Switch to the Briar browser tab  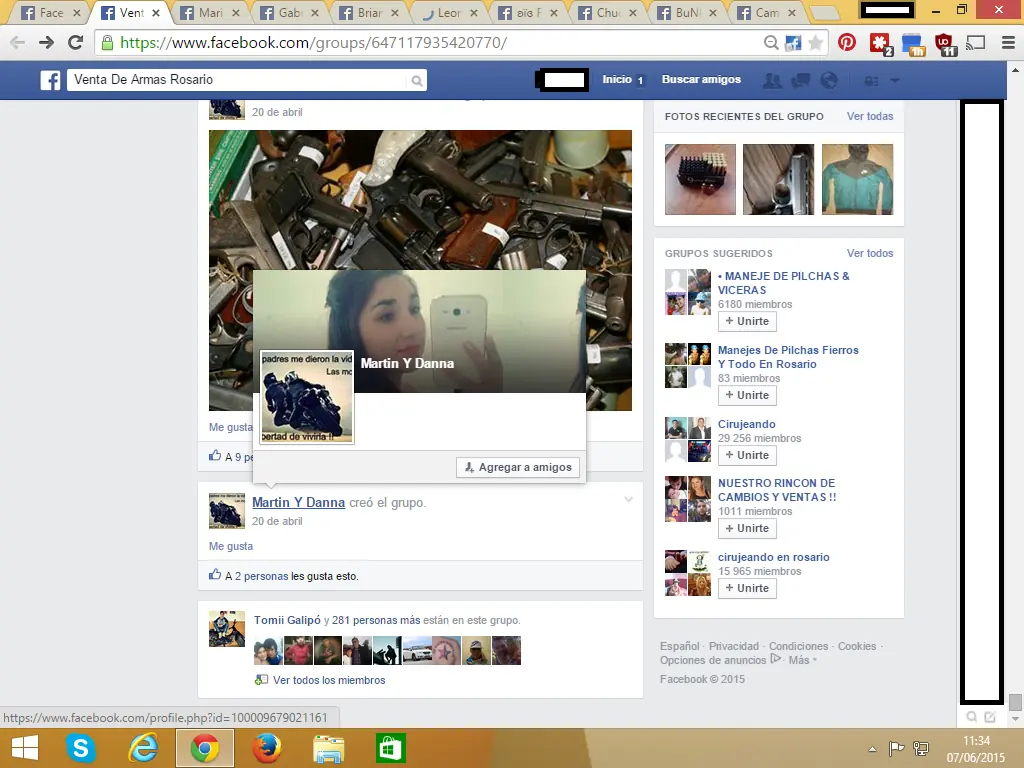pyautogui.click(x=370, y=12)
